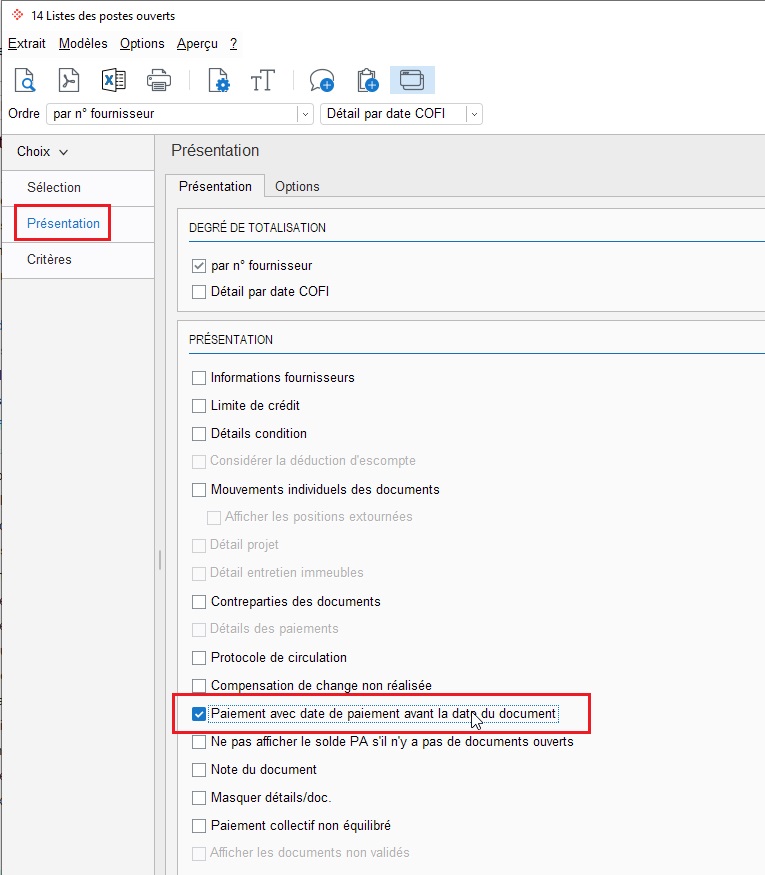
Task: Click the 'PRÉSENTATION' section heading
Action: pyautogui.click(x=231, y=340)
